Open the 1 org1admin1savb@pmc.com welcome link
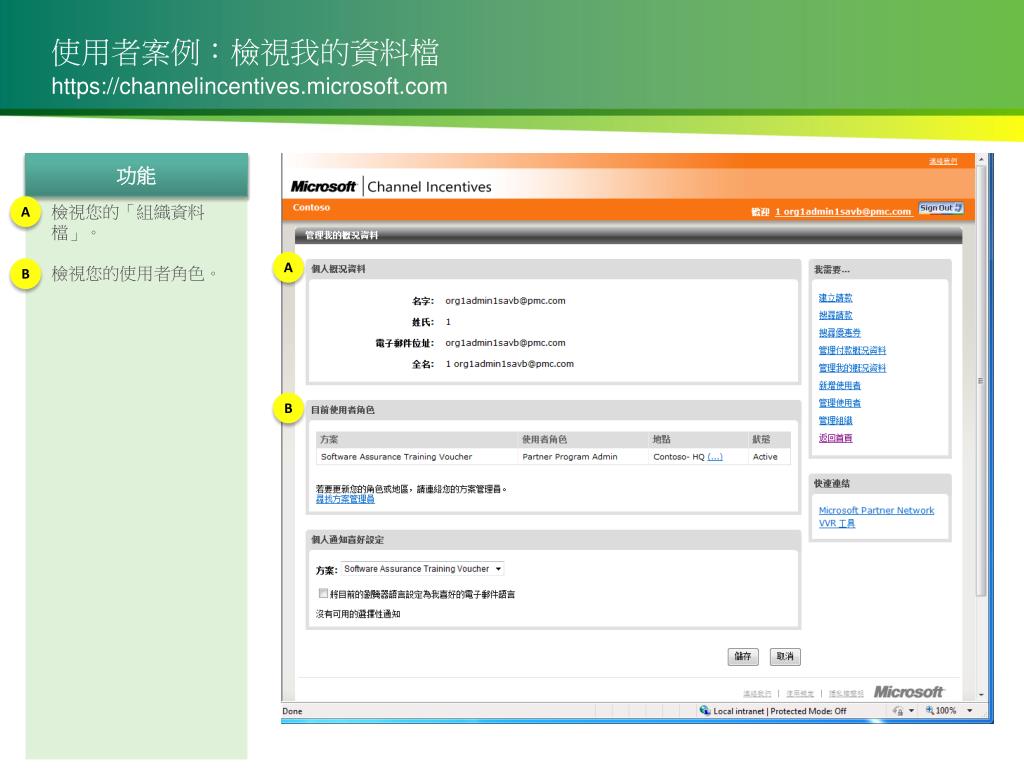The image size is (1024, 768). (842, 212)
